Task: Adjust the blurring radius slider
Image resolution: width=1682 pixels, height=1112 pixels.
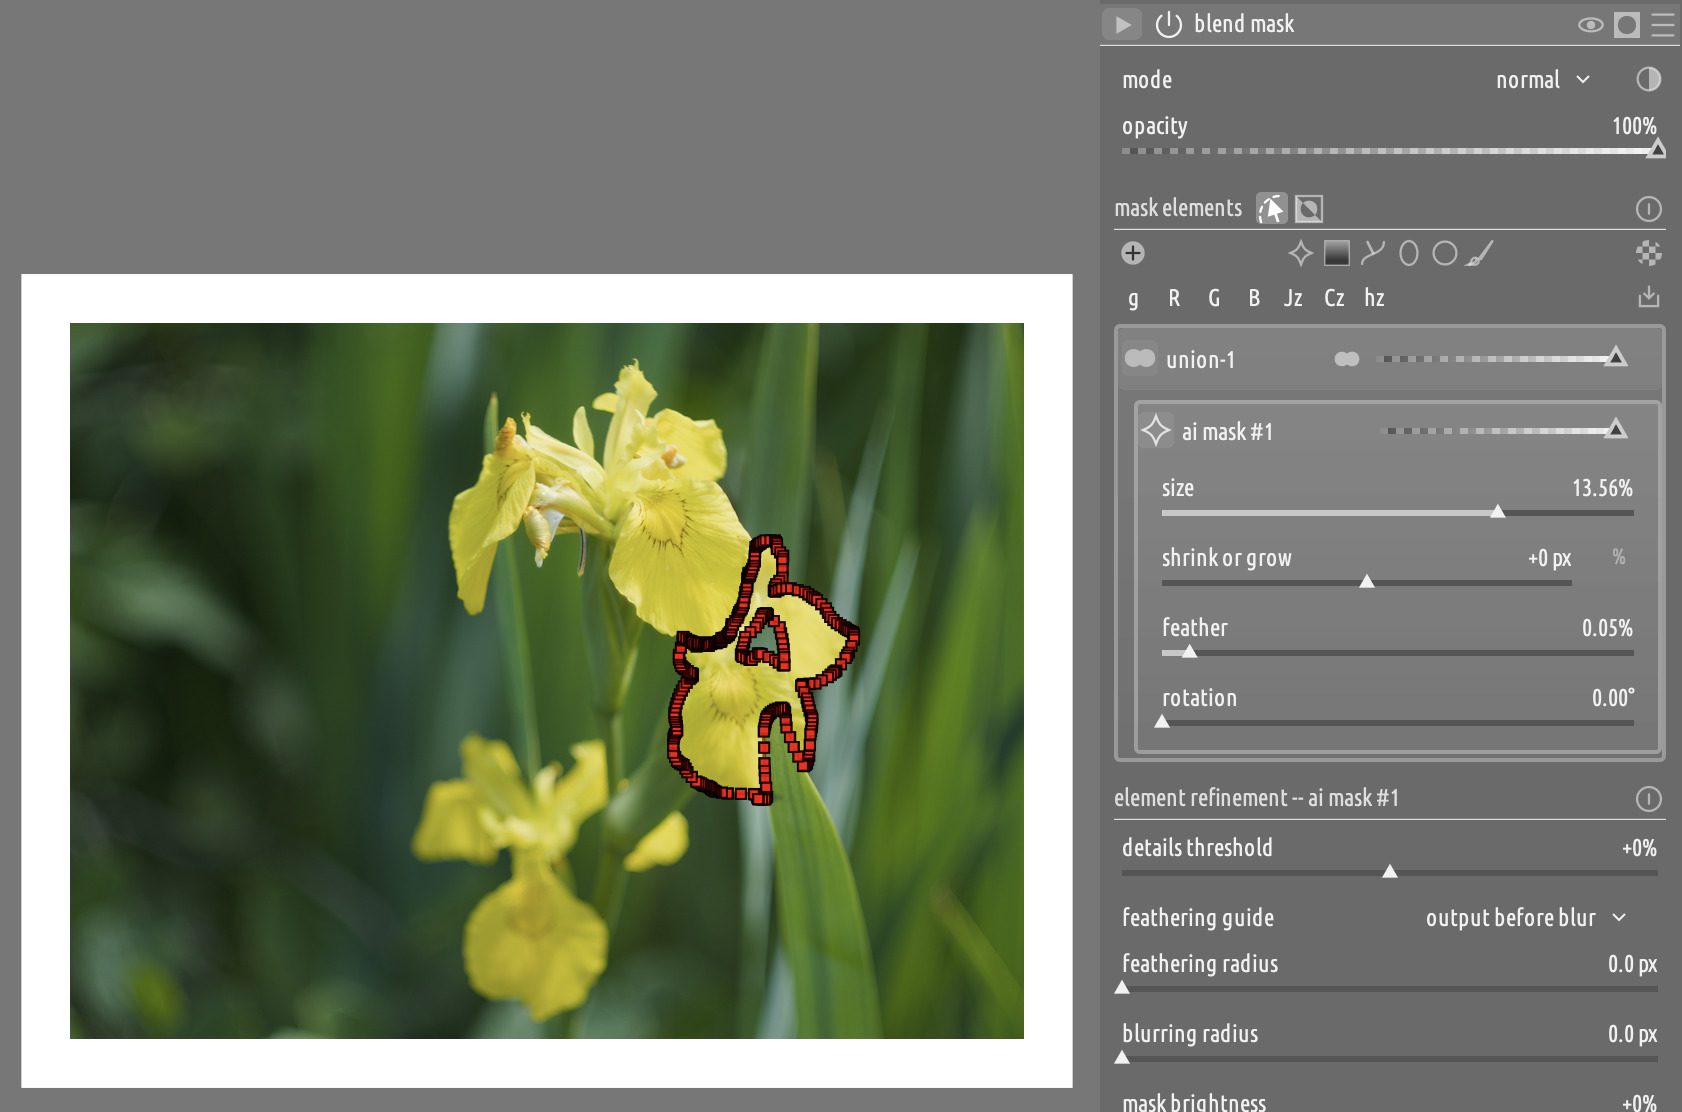Action: (1390, 1058)
